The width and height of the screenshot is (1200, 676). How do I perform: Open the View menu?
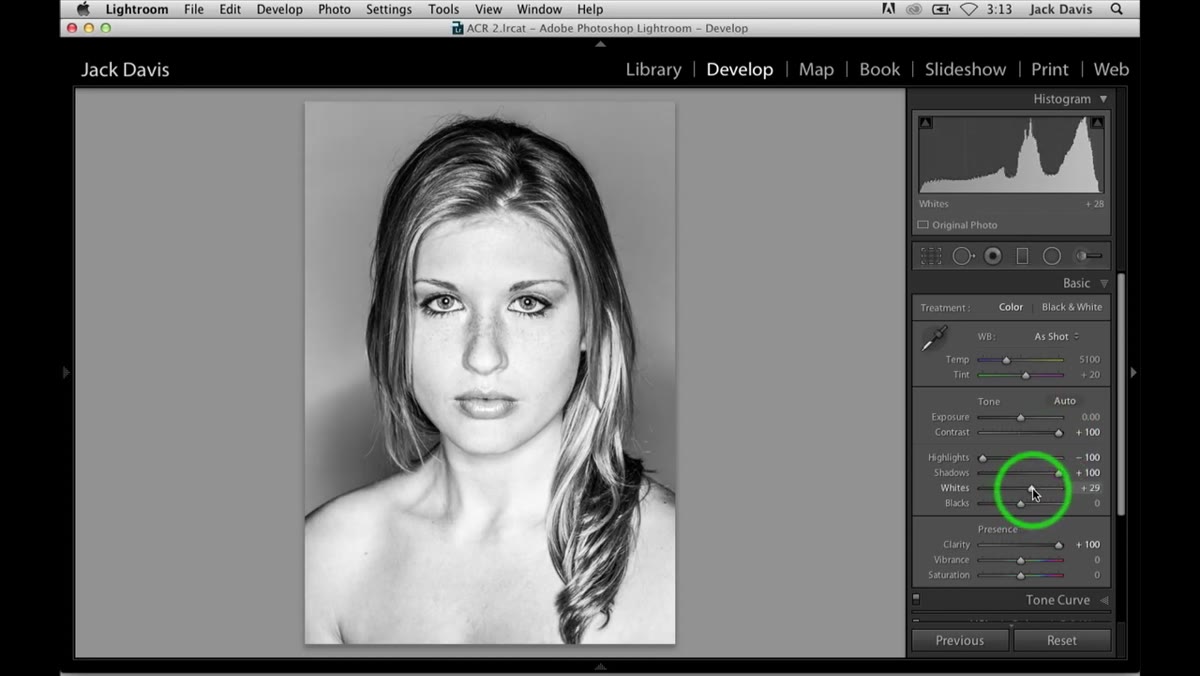(488, 9)
